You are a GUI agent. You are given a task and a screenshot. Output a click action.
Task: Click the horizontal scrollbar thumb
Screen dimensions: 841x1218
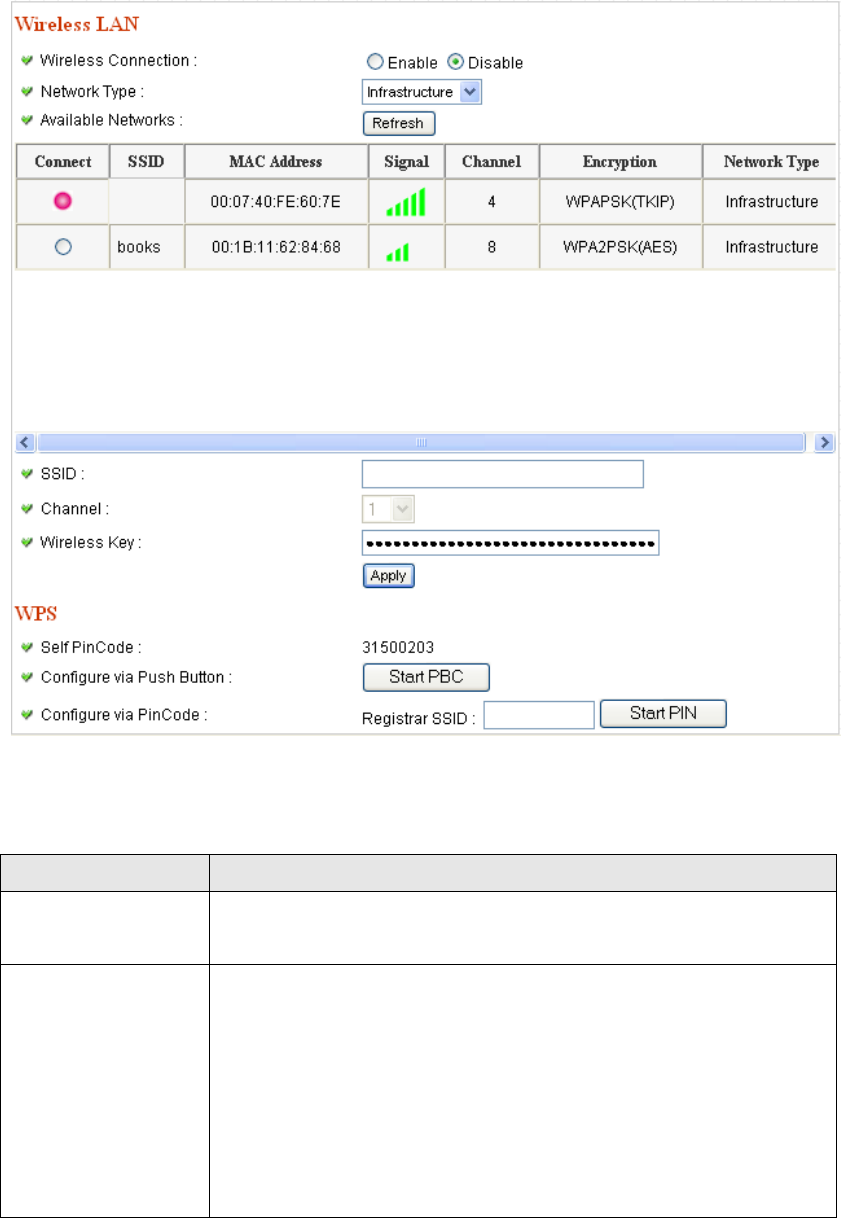click(x=421, y=441)
